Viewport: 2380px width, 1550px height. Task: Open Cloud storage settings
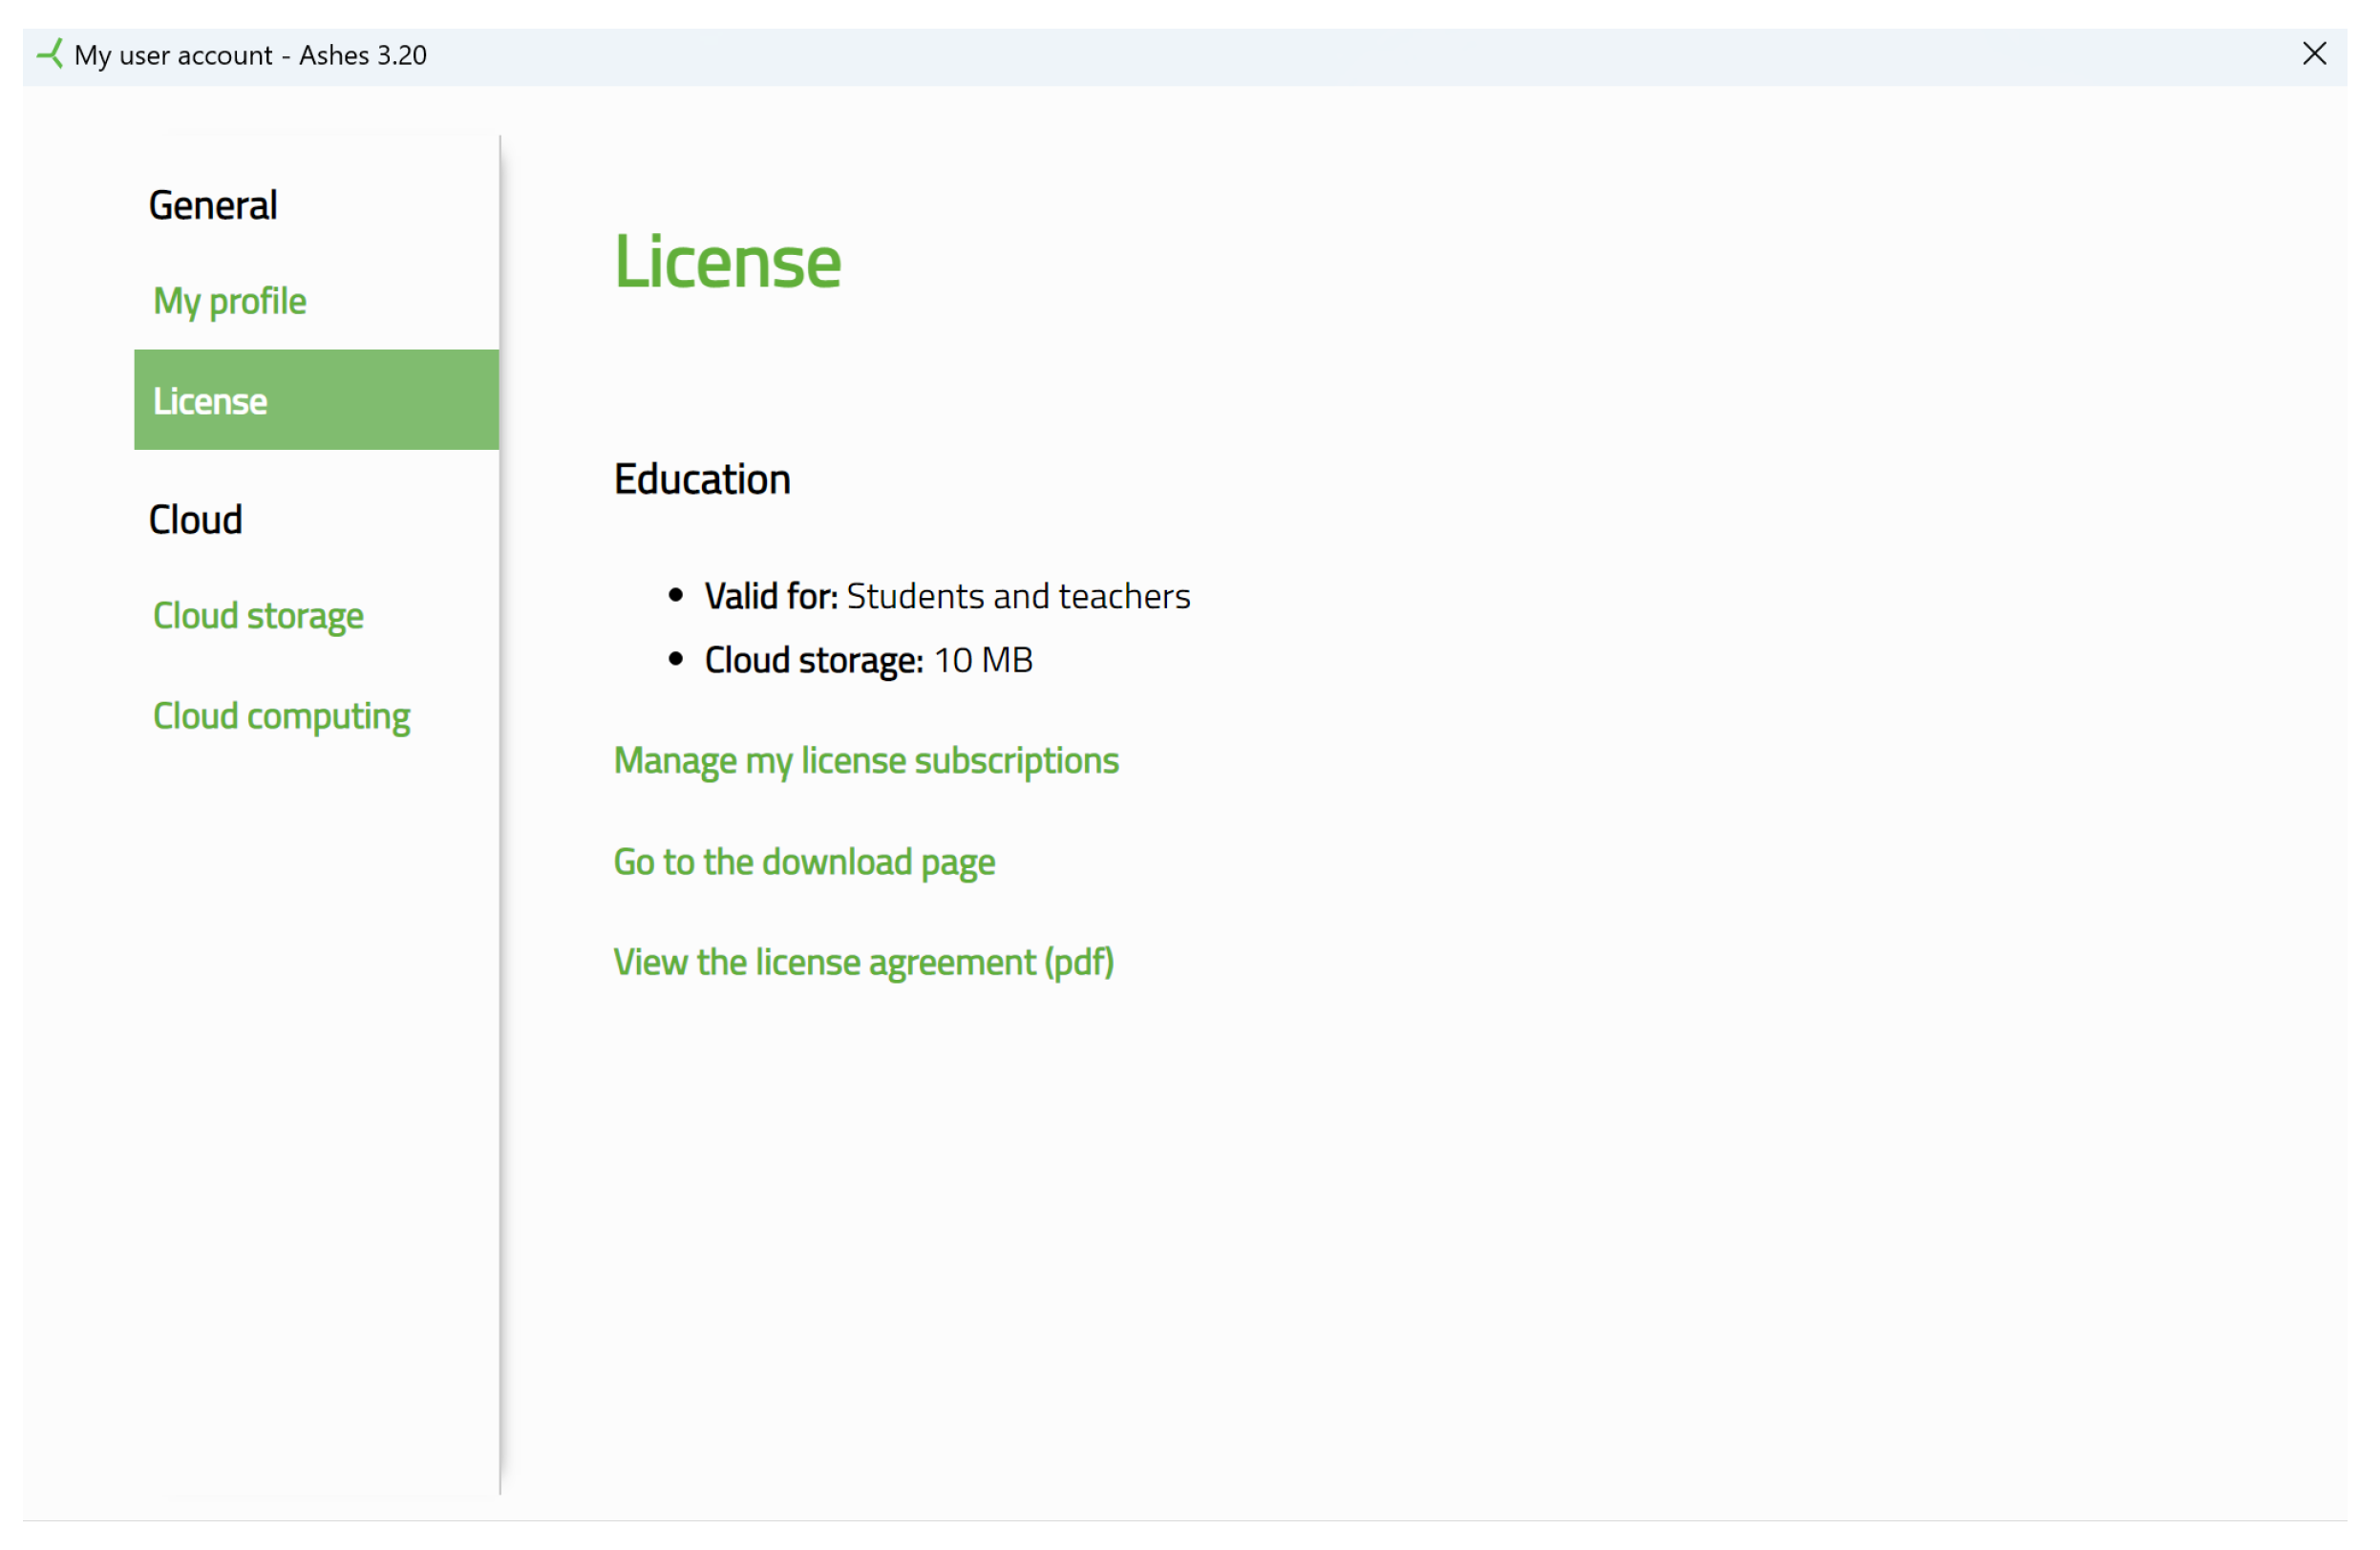pos(258,616)
